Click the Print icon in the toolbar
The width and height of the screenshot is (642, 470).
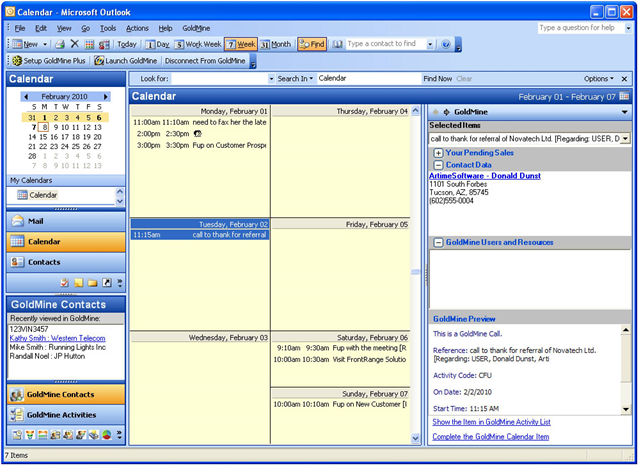[60, 45]
